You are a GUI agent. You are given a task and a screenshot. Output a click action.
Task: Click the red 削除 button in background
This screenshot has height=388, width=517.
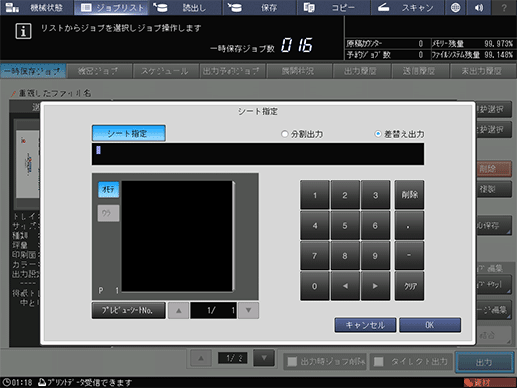pyautogui.click(x=494, y=169)
